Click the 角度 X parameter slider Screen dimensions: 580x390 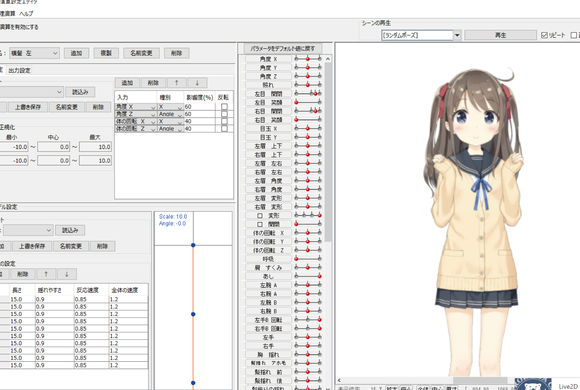click(x=308, y=58)
